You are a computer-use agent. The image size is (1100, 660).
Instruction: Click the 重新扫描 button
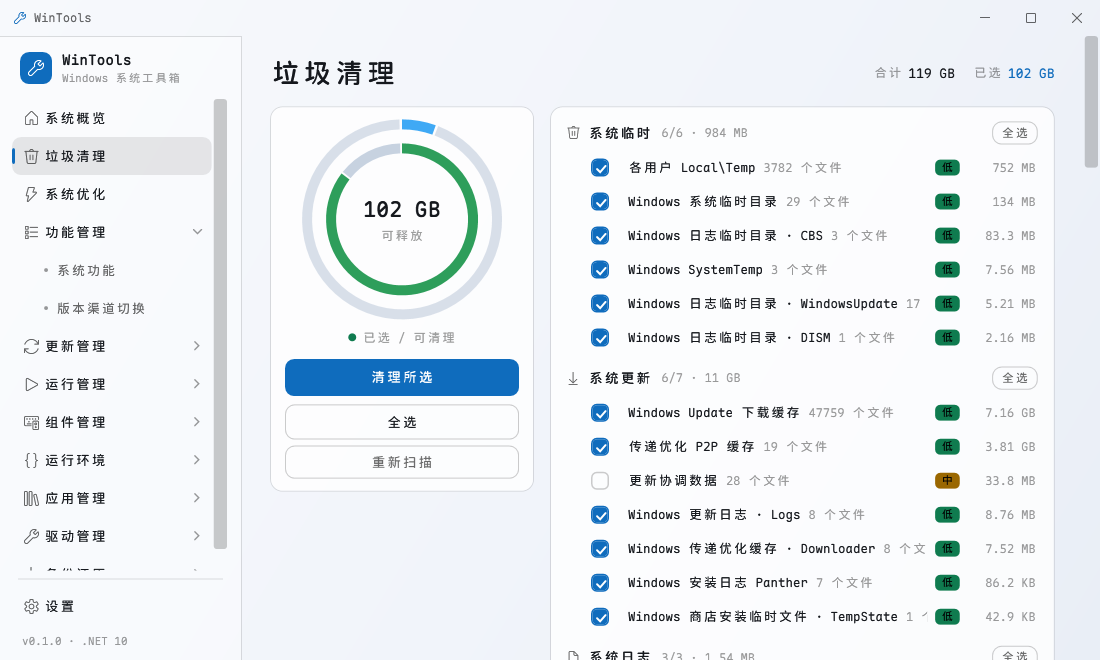[402, 462]
